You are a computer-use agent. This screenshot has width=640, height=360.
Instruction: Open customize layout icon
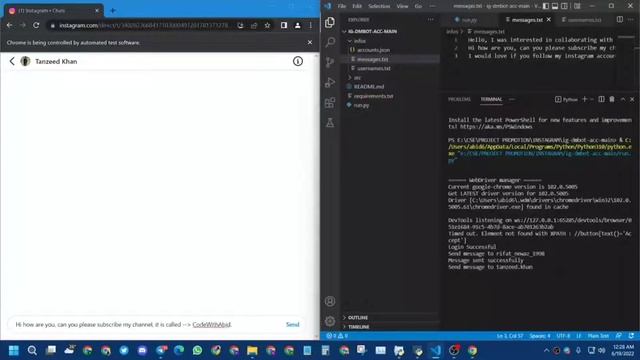point(577,6)
